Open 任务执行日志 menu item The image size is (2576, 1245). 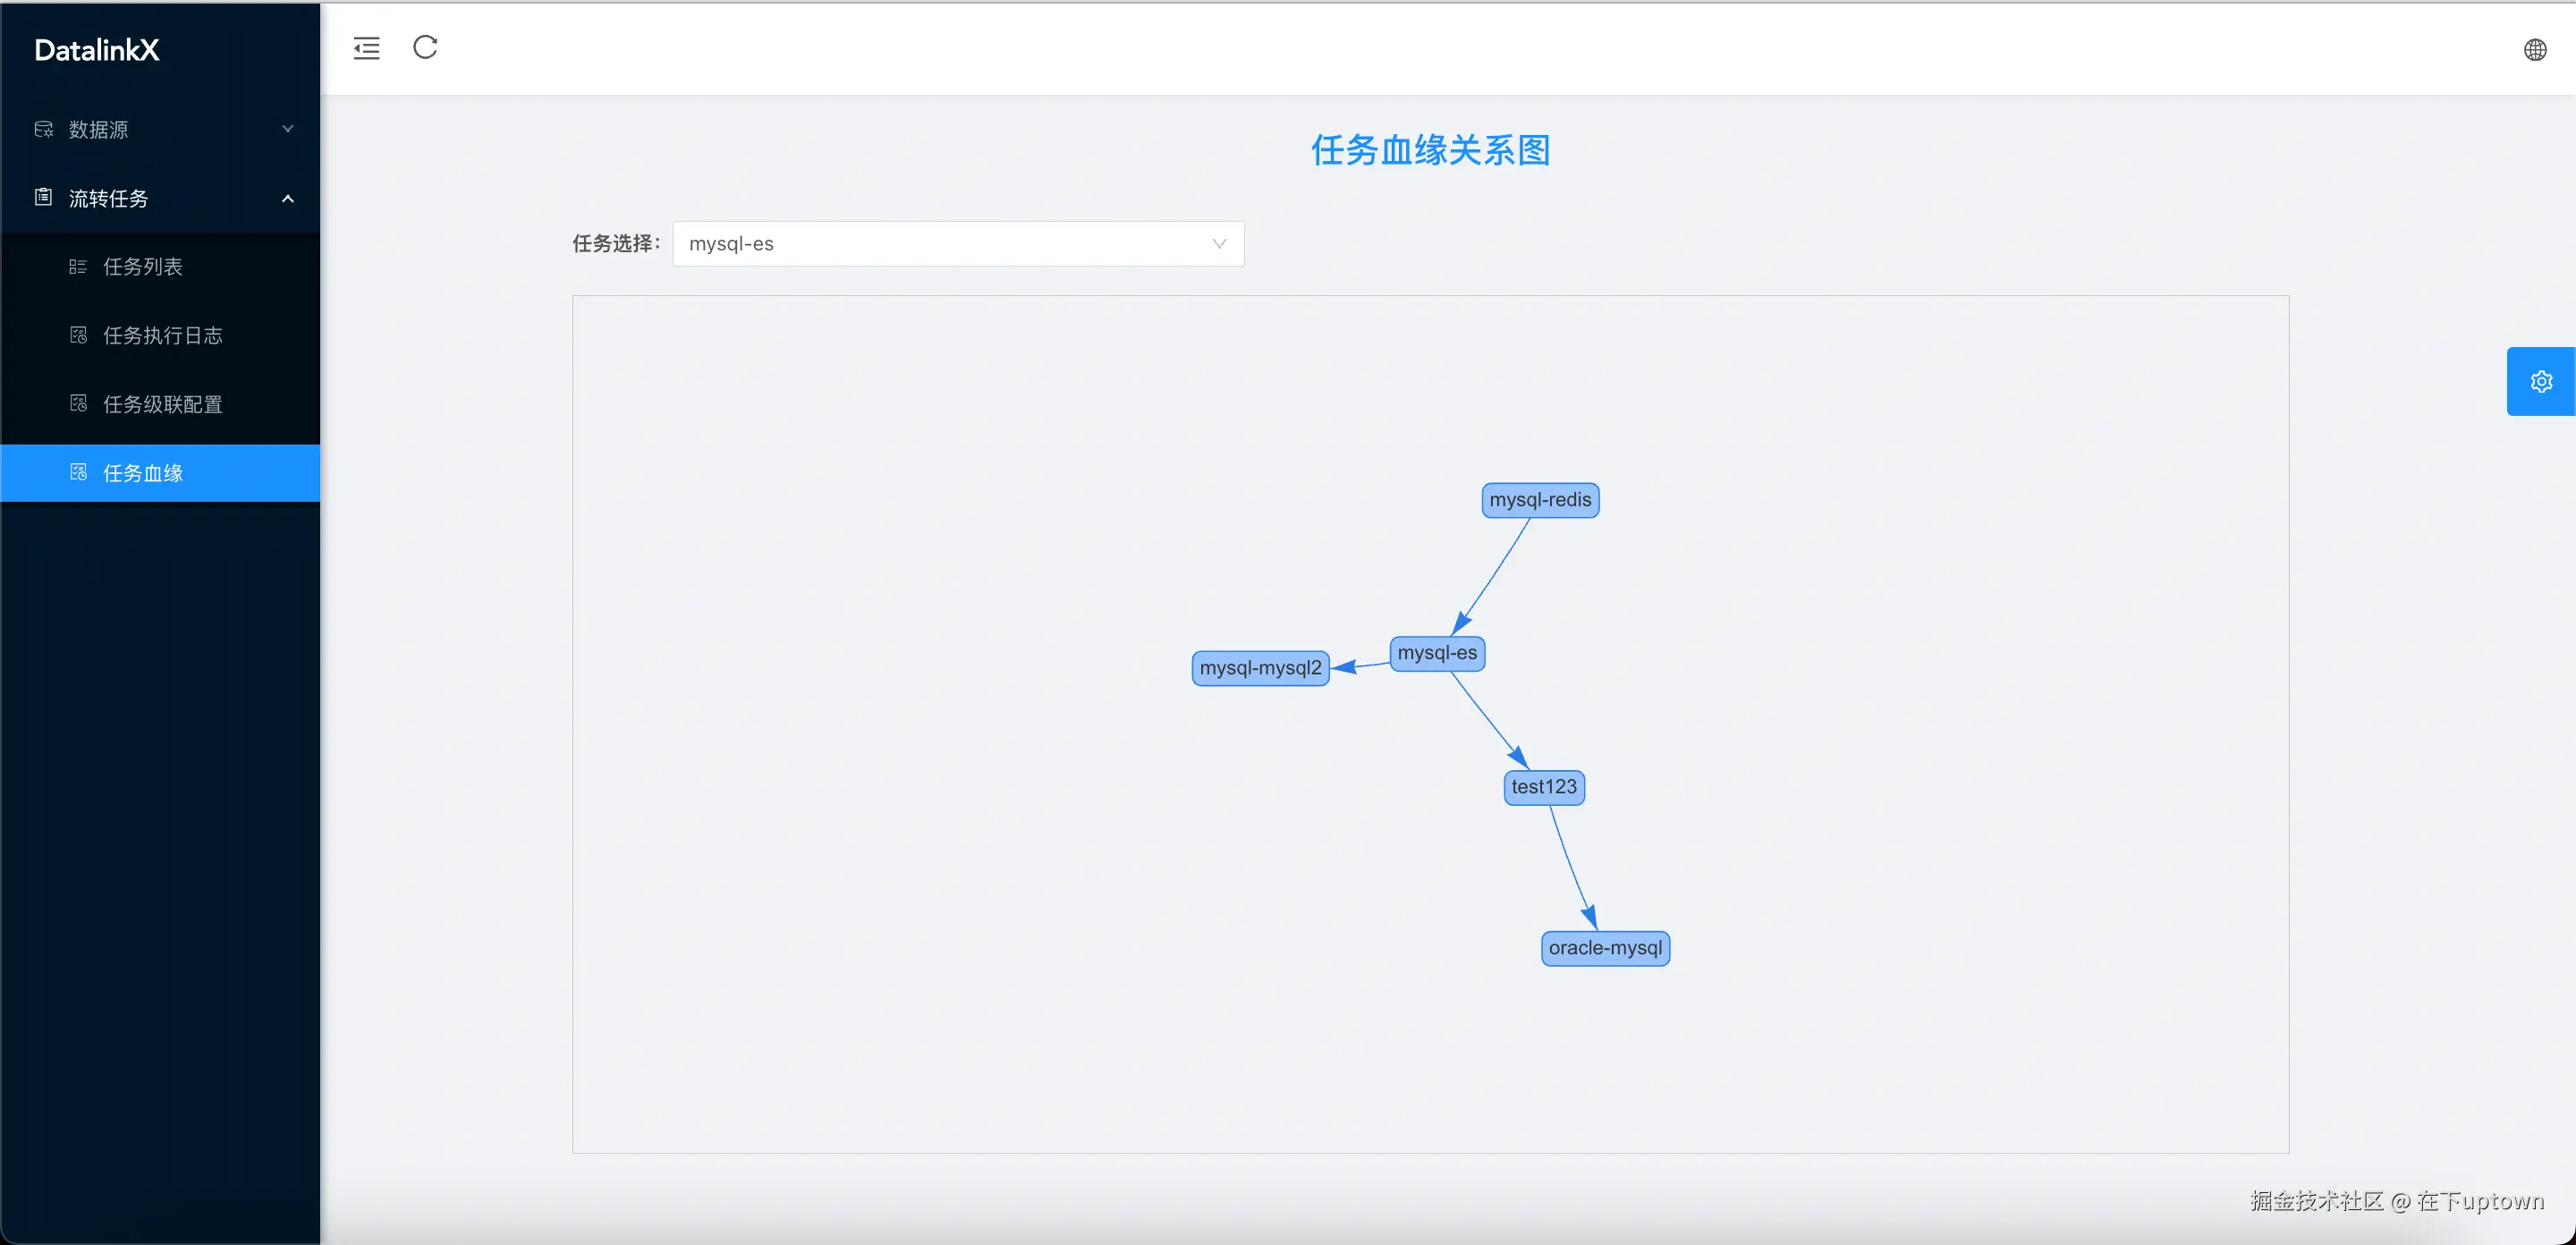pyautogui.click(x=163, y=335)
